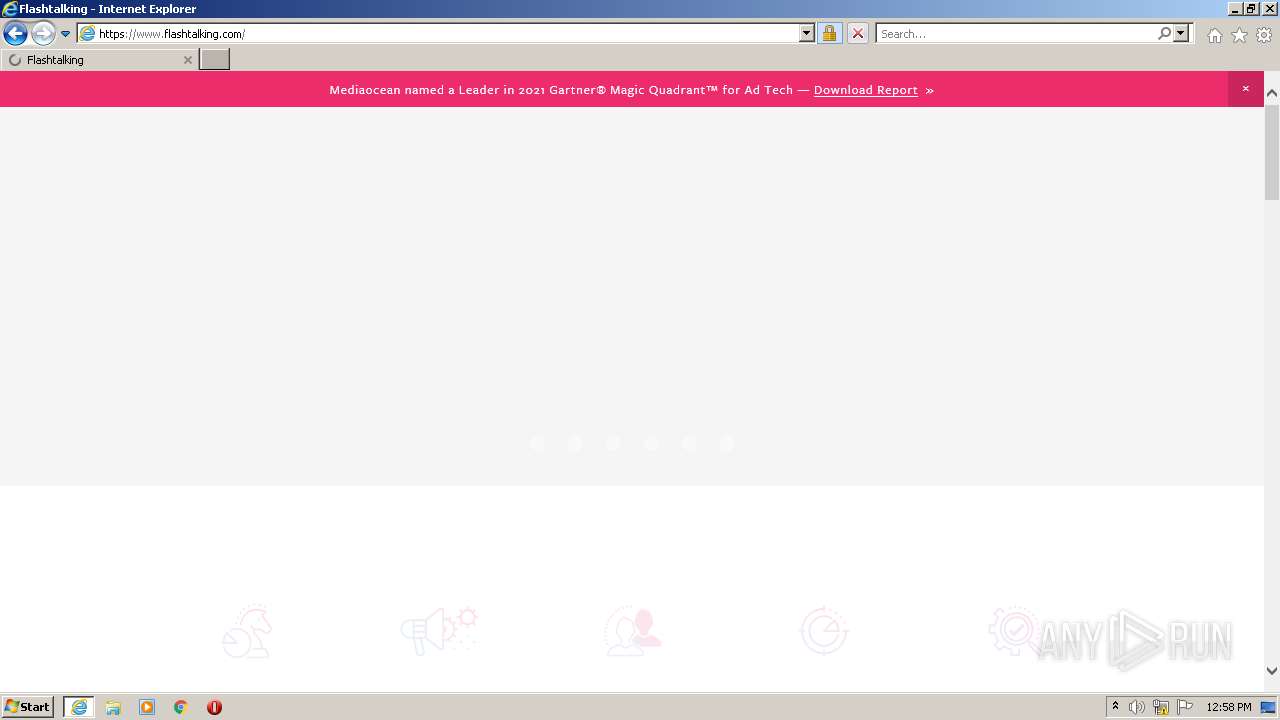Click the scrollbar up arrow

click(x=1272, y=93)
